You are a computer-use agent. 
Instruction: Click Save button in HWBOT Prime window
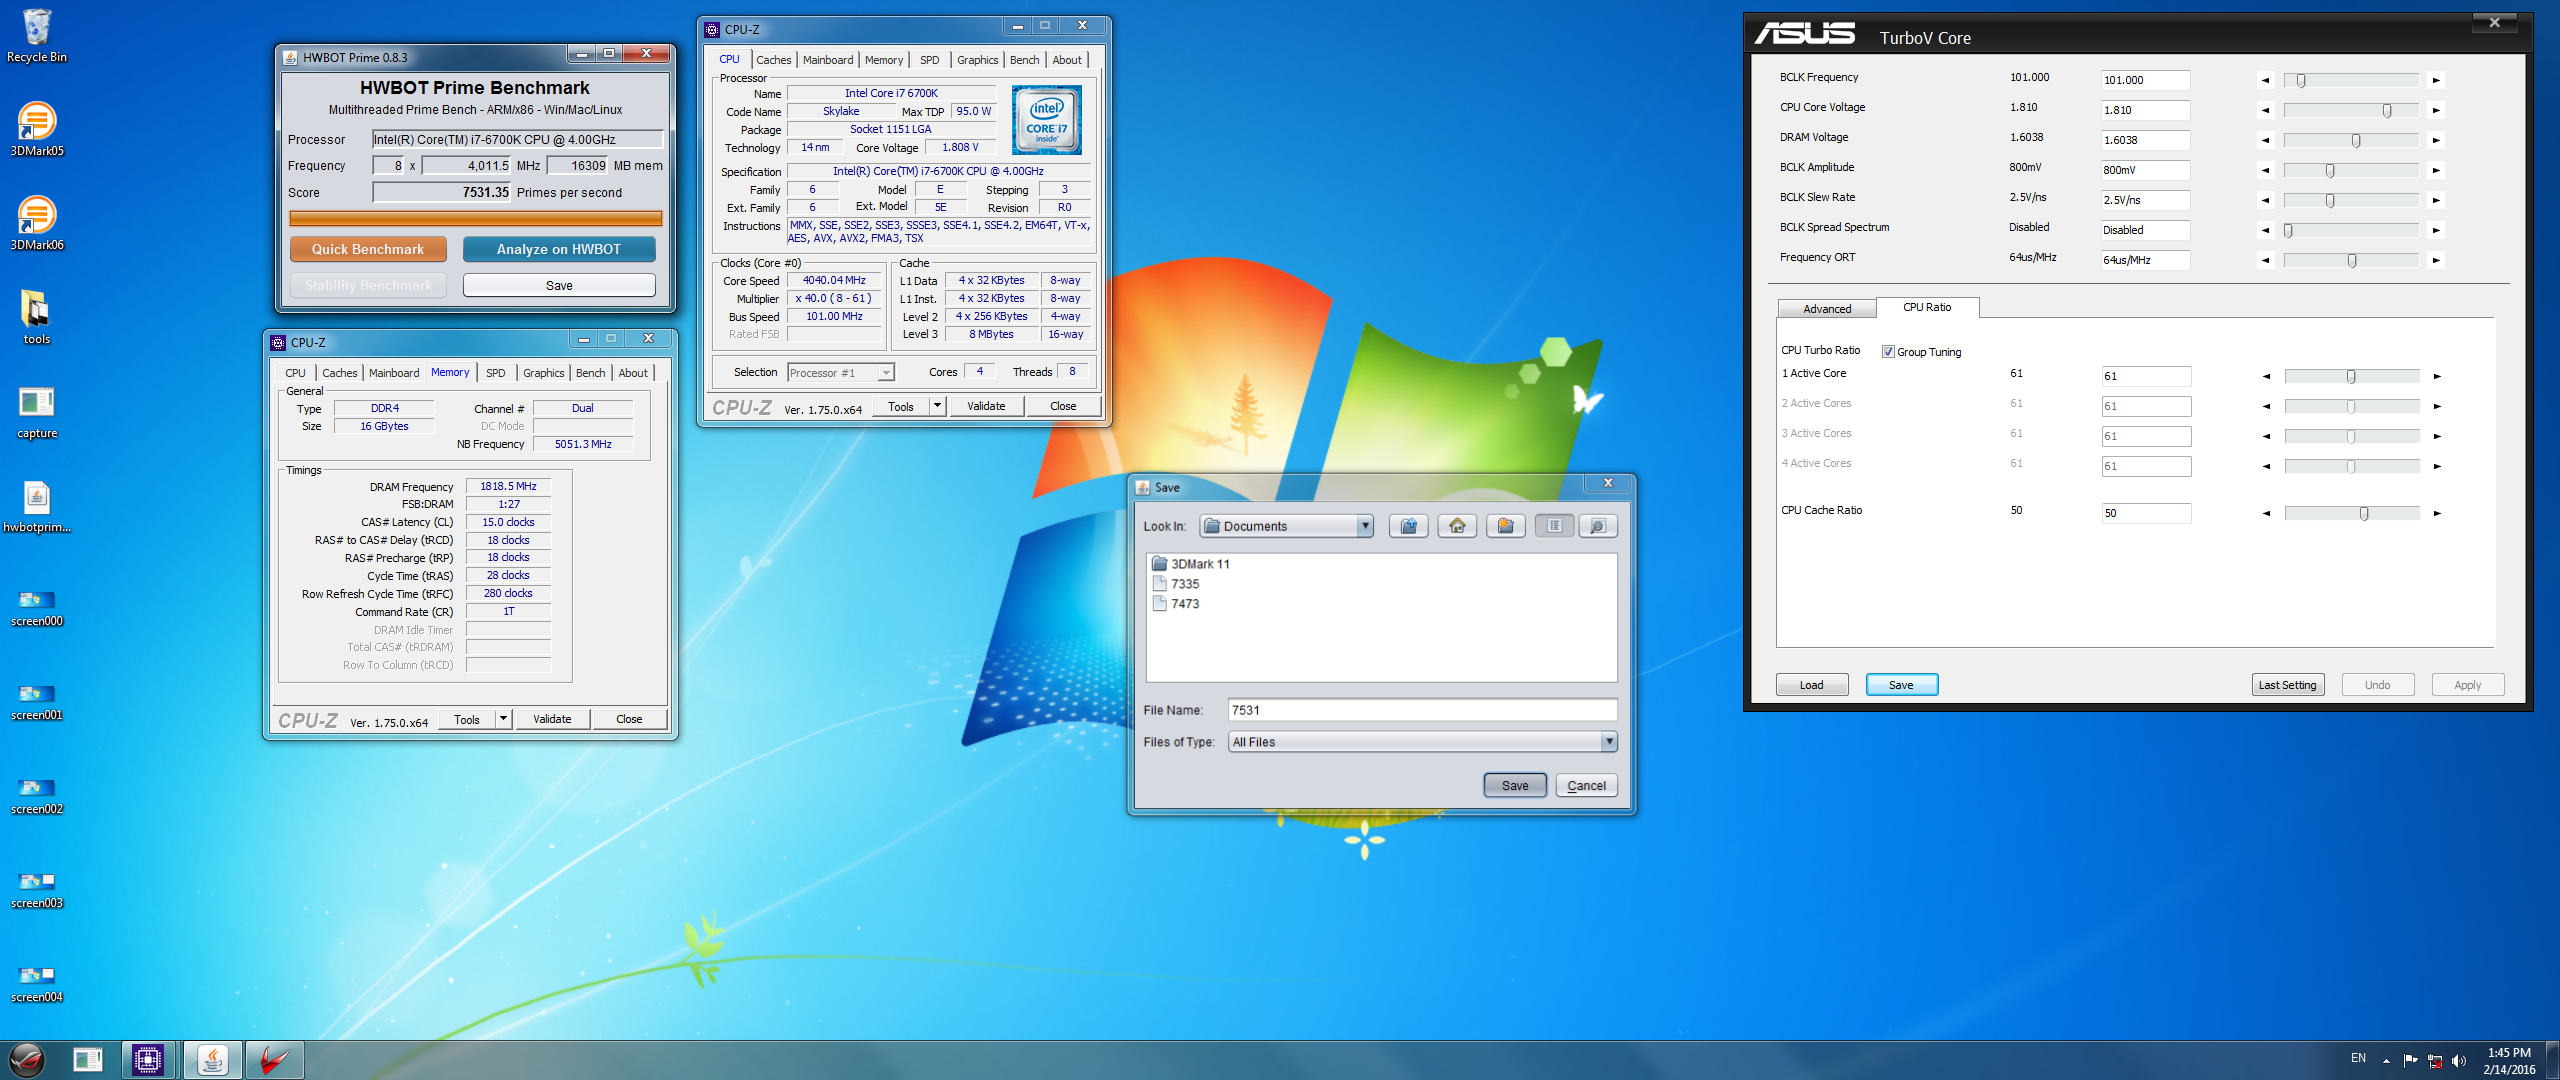(559, 285)
